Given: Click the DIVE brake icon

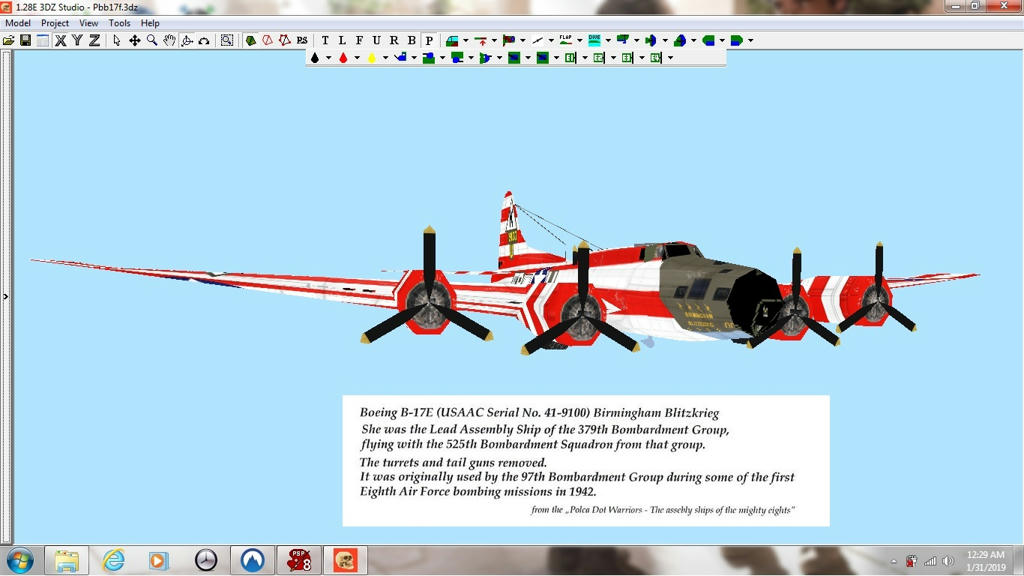Looking at the screenshot, I should point(594,40).
